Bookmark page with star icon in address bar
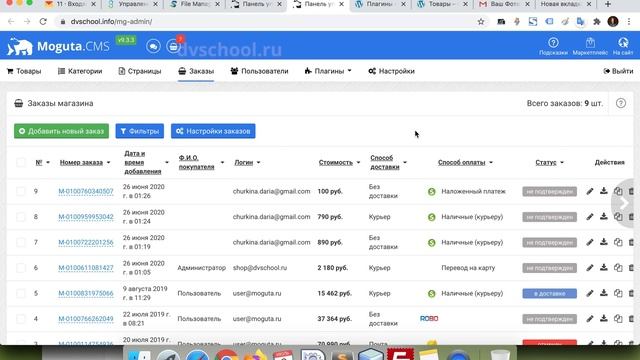 point(481,22)
